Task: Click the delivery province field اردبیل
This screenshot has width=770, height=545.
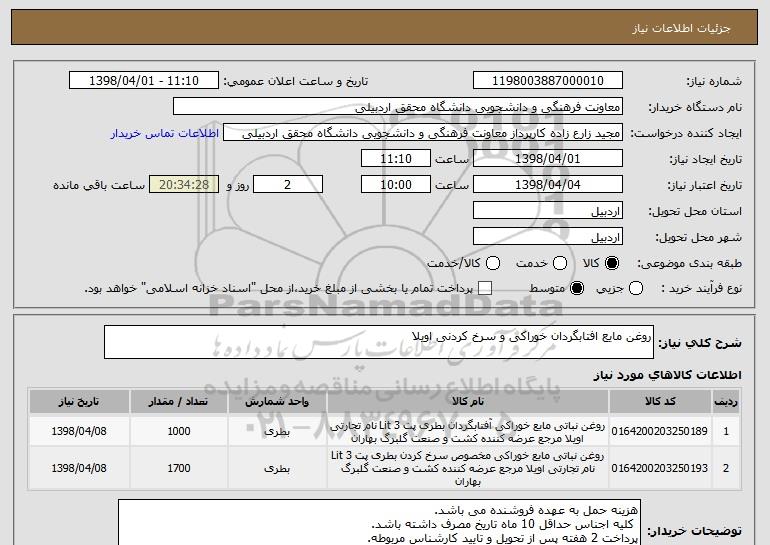Action: pos(548,211)
